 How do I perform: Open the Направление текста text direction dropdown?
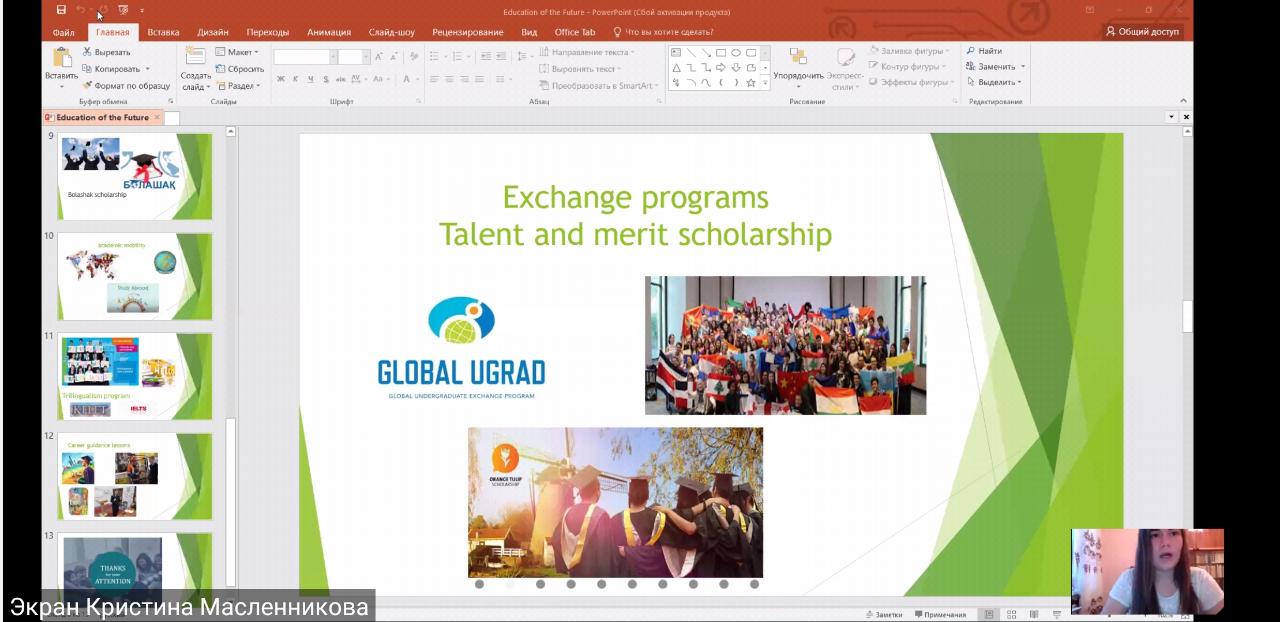[587, 52]
